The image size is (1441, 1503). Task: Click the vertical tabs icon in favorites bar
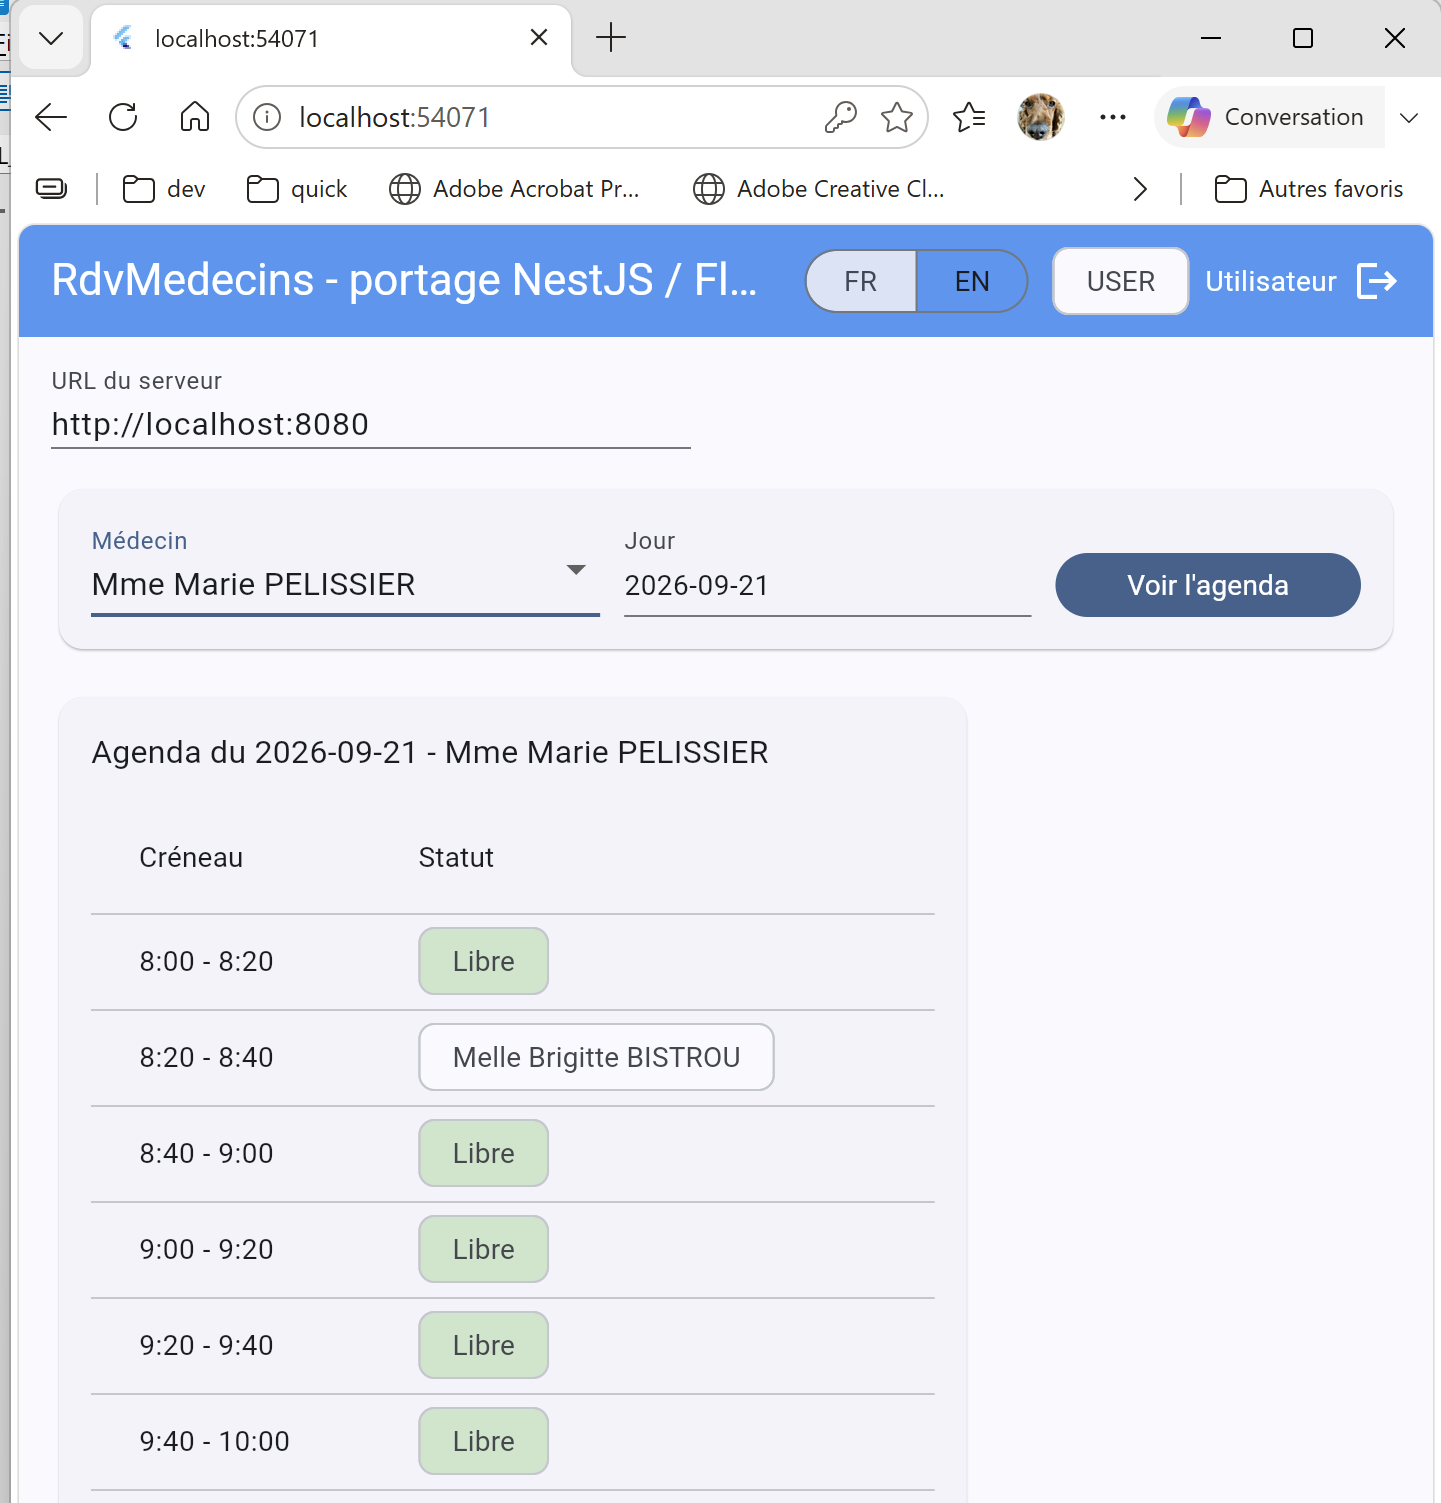coord(51,188)
